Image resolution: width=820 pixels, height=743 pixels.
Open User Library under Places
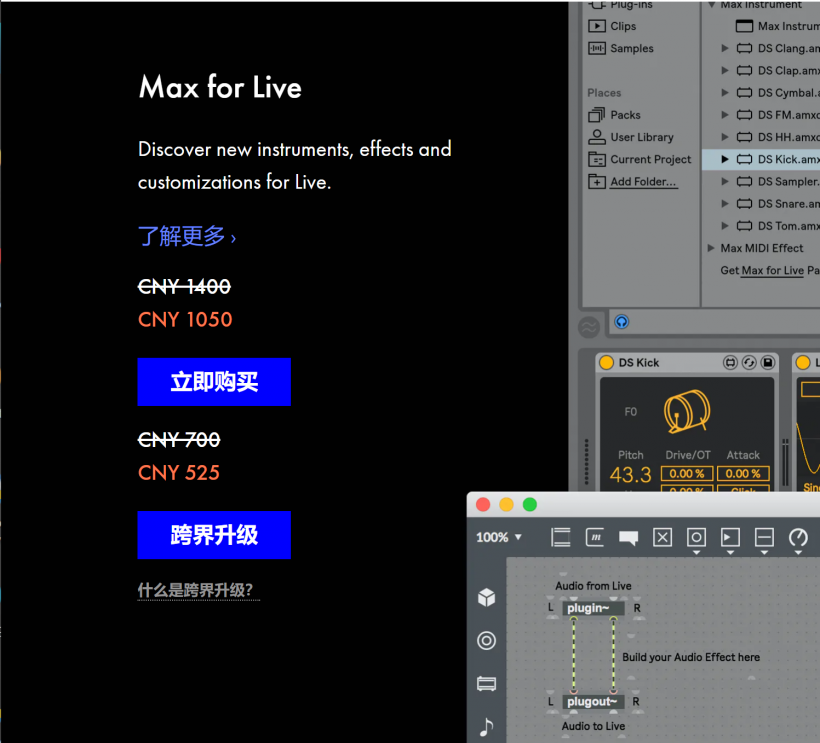[642, 137]
